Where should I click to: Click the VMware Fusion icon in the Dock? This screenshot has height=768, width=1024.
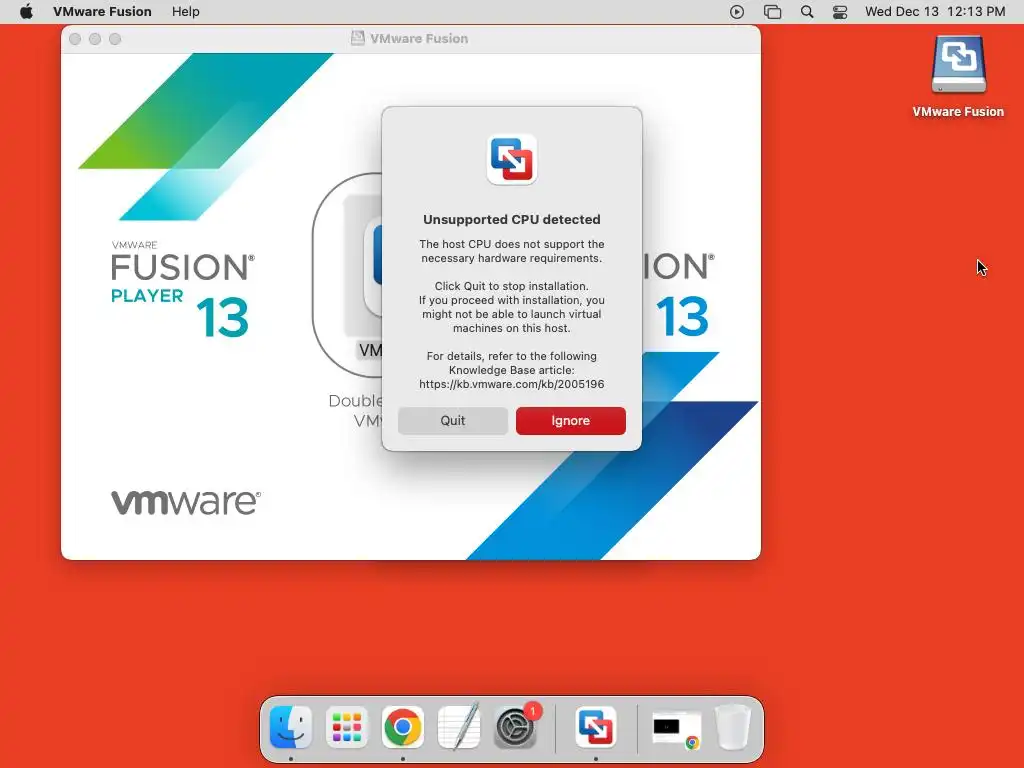point(596,727)
